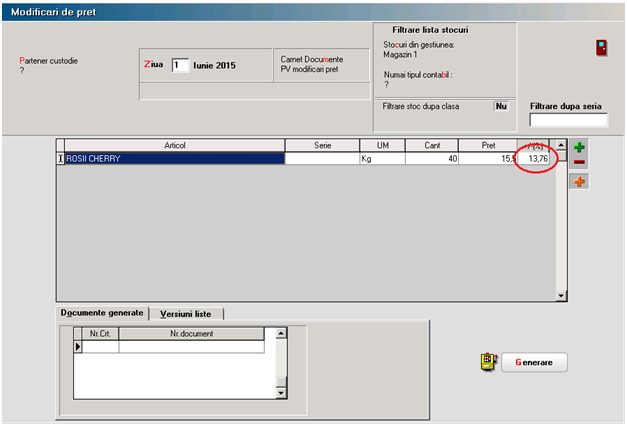Screen dimensions: 627x426
Task: Switch to 'Versiuni liste' tab
Action: (187, 313)
